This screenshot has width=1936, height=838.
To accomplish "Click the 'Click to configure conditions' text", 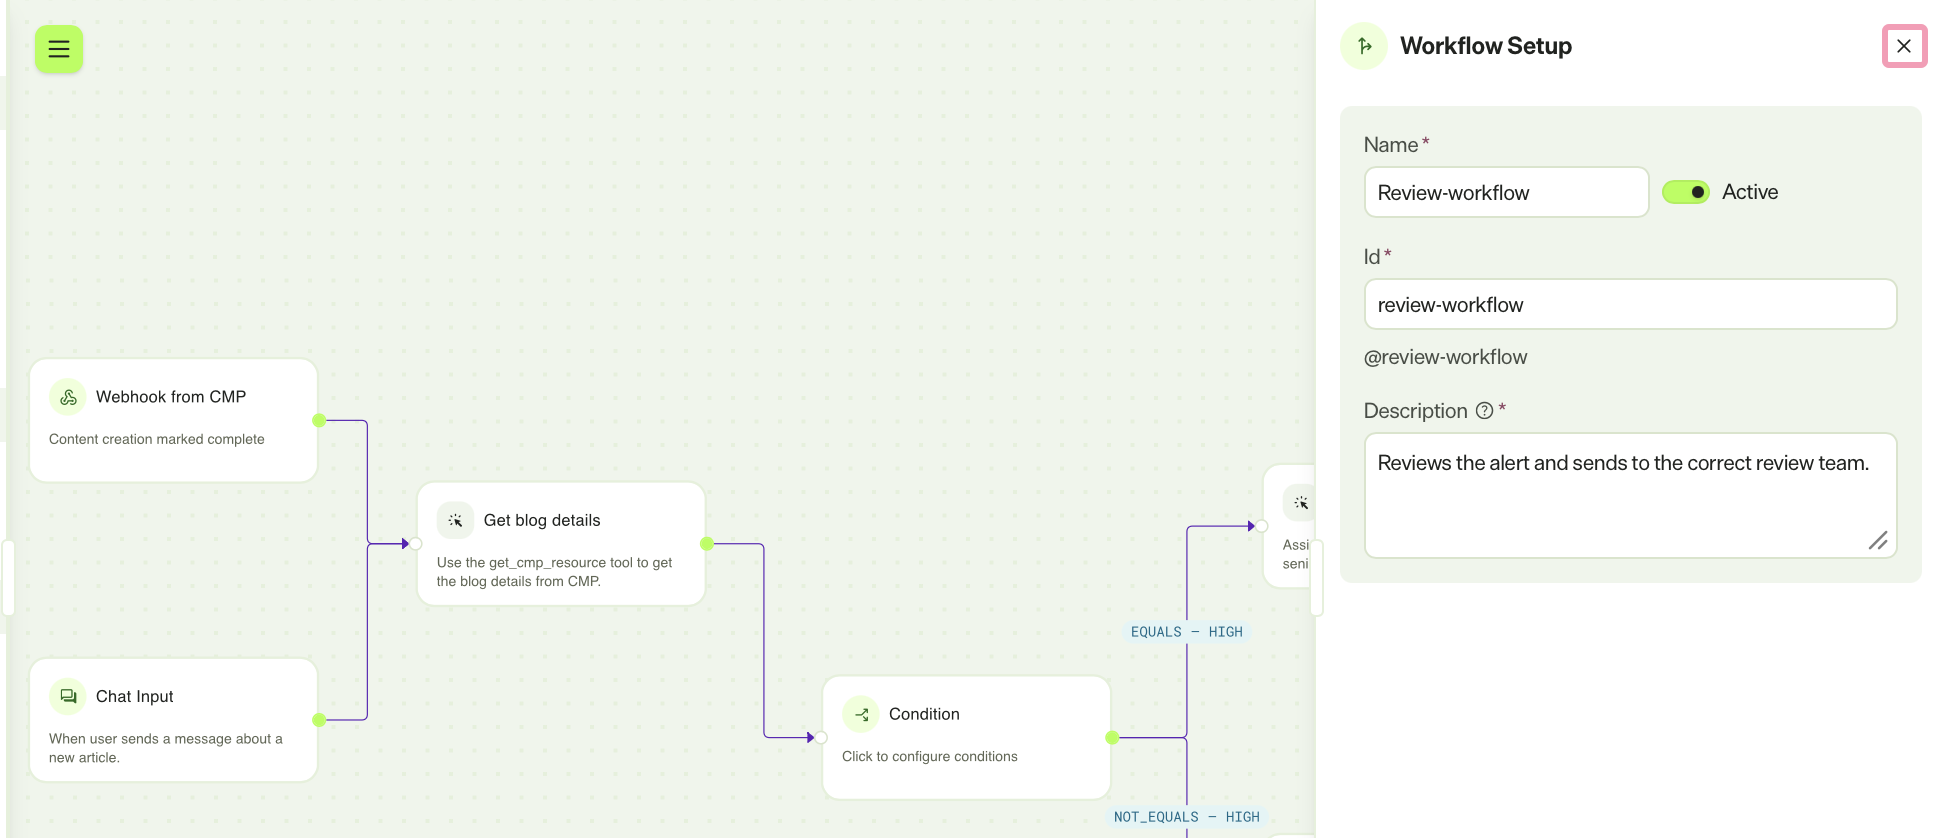I will click(x=930, y=757).
